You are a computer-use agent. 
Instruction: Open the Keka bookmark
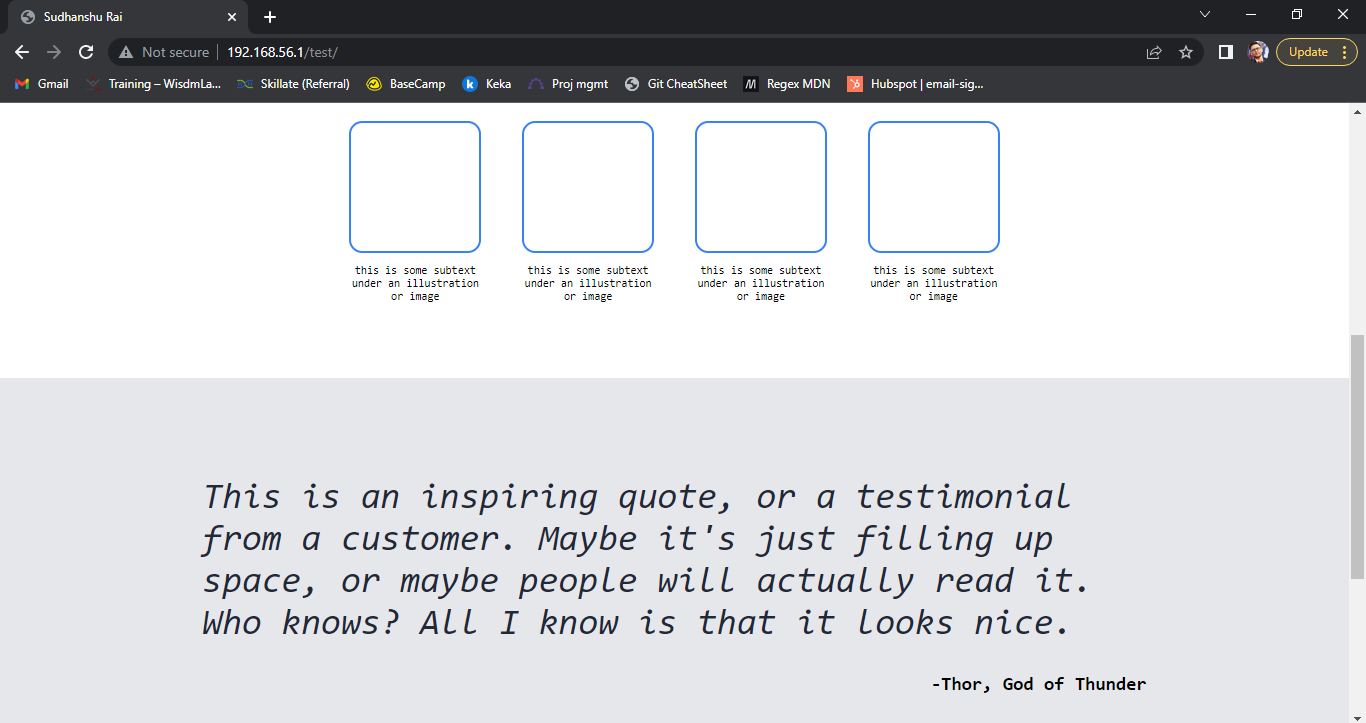487,84
